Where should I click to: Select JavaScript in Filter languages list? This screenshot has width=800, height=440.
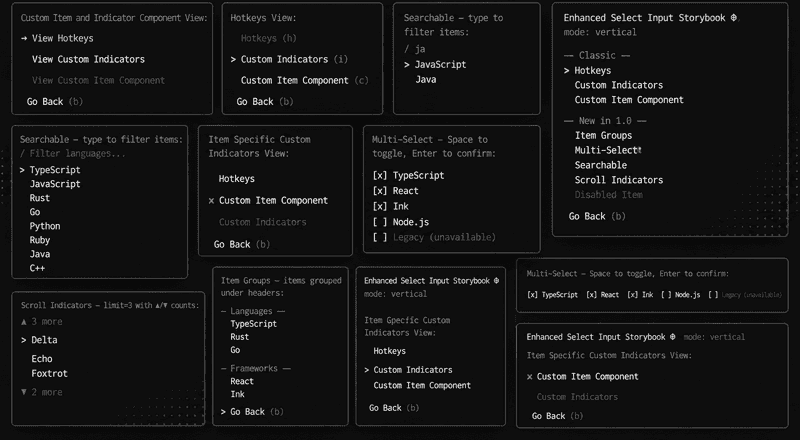(x=55, y=184)
